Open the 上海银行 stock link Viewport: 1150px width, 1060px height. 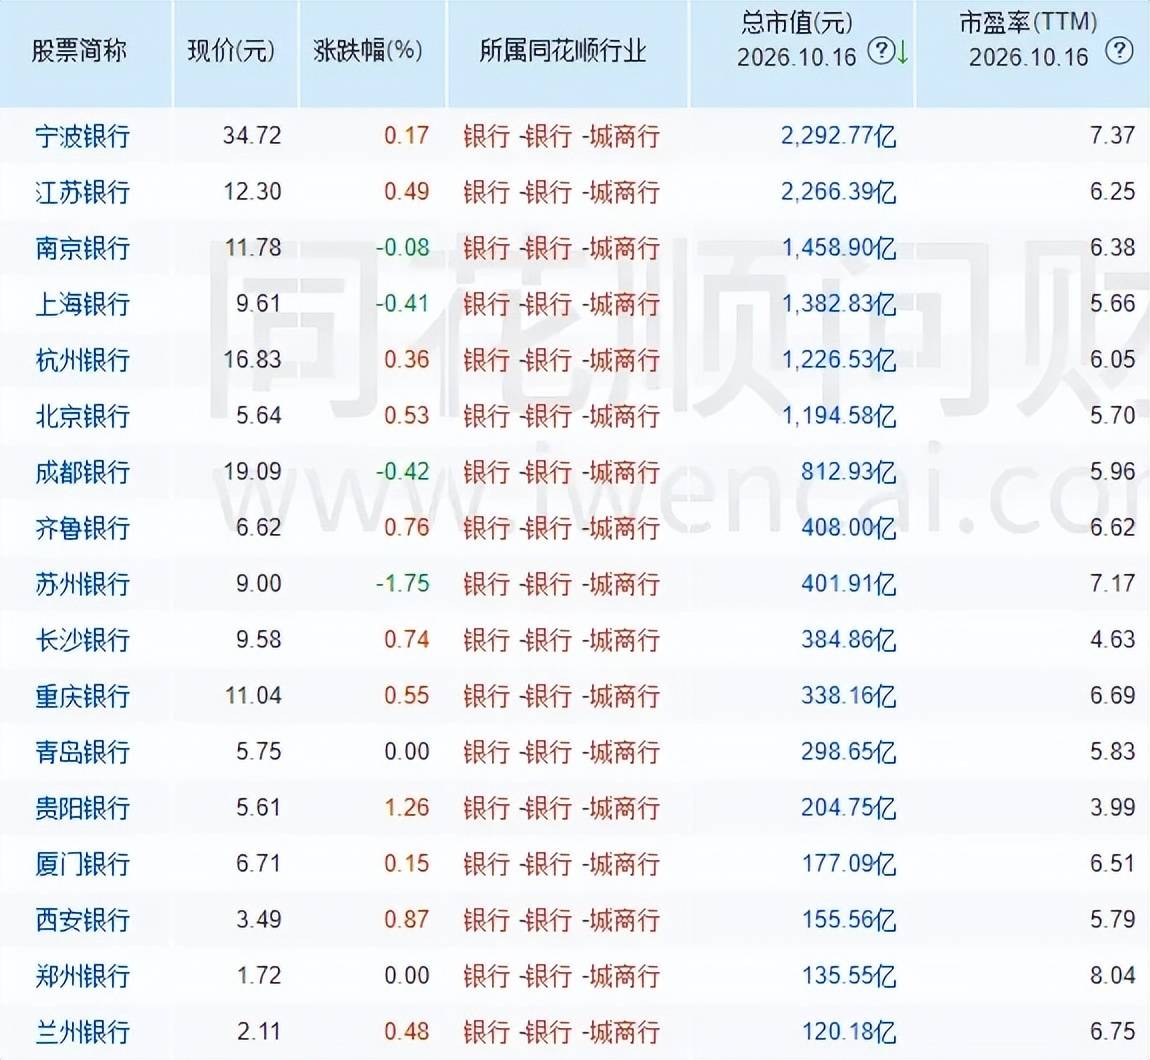click(x=83, y=304)
